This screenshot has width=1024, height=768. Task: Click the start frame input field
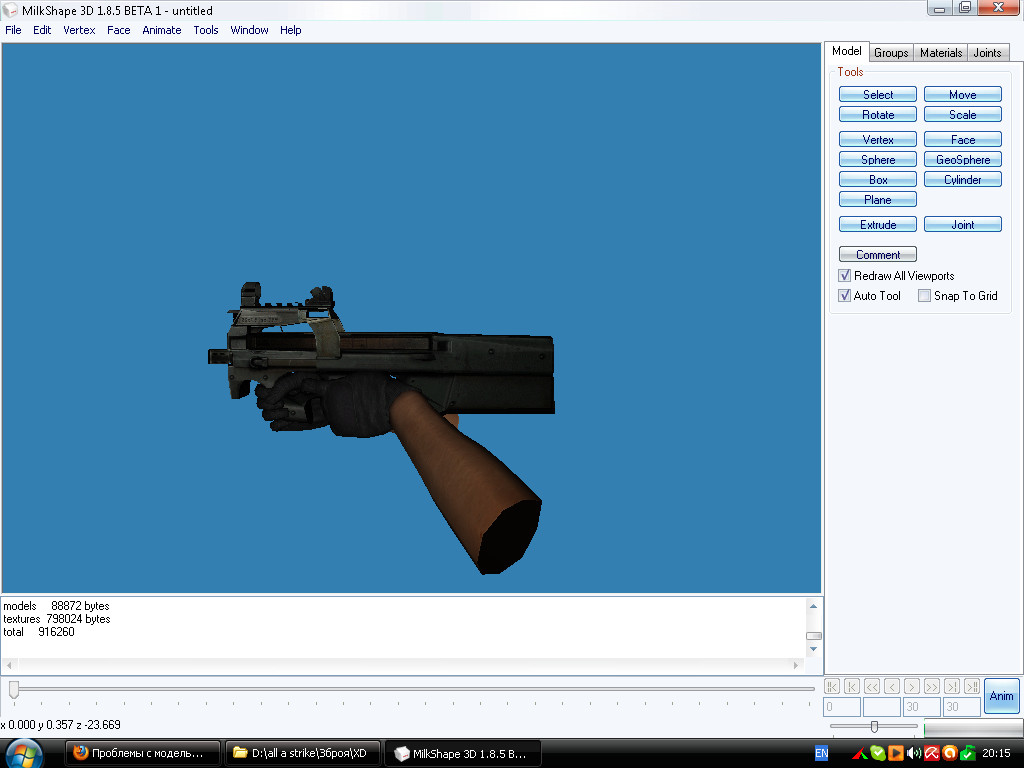841,707
